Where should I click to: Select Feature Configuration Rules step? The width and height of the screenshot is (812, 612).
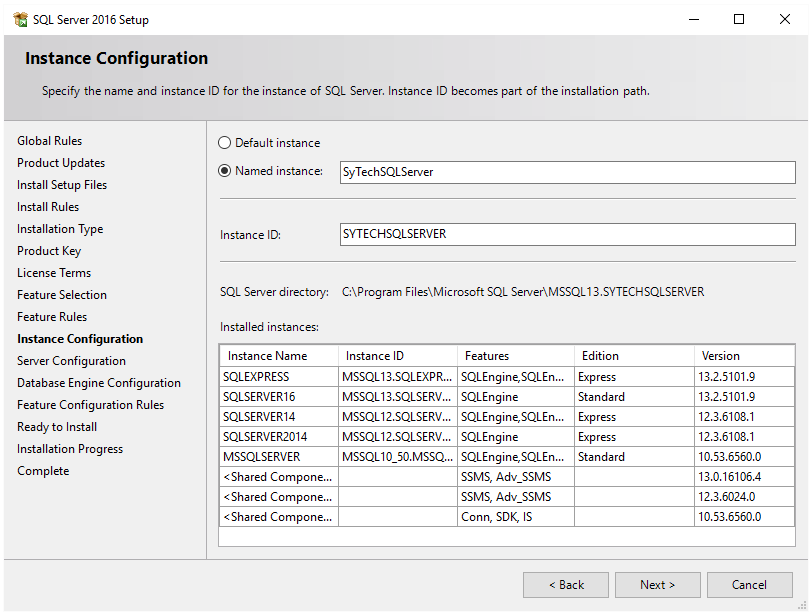(90, 405)
